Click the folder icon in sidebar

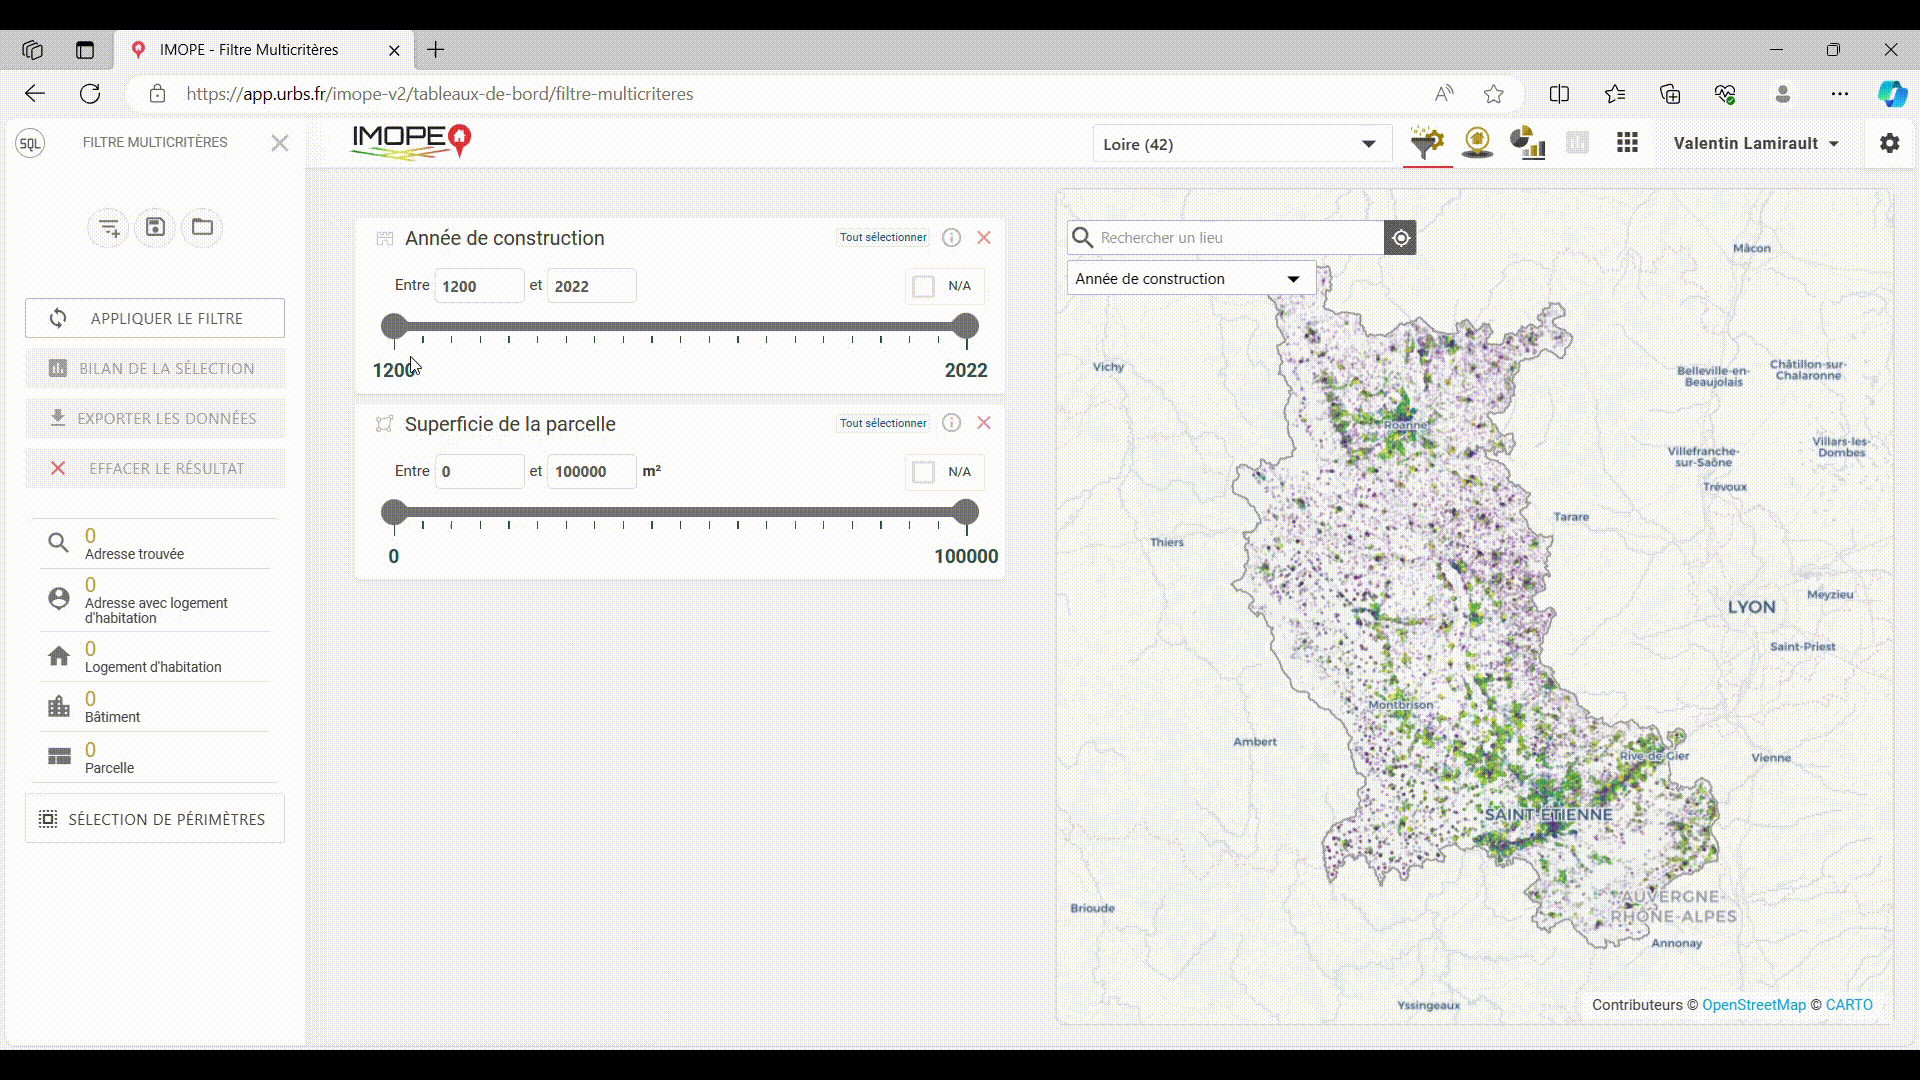[x=202, y=227]
